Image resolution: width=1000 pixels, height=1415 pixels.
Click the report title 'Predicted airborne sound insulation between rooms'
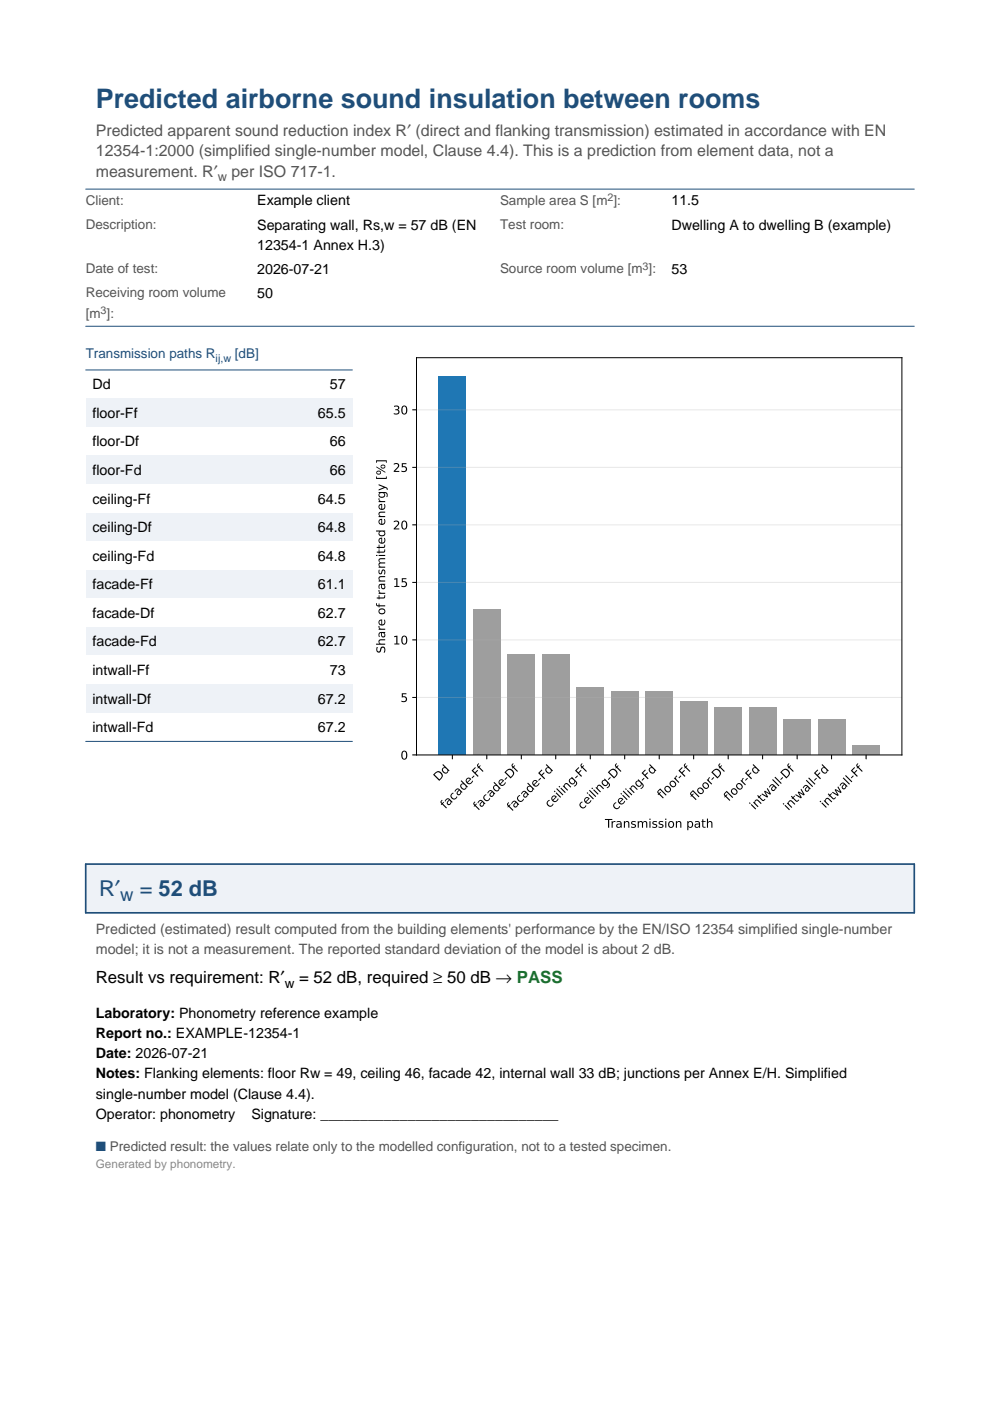click(427, 99)
